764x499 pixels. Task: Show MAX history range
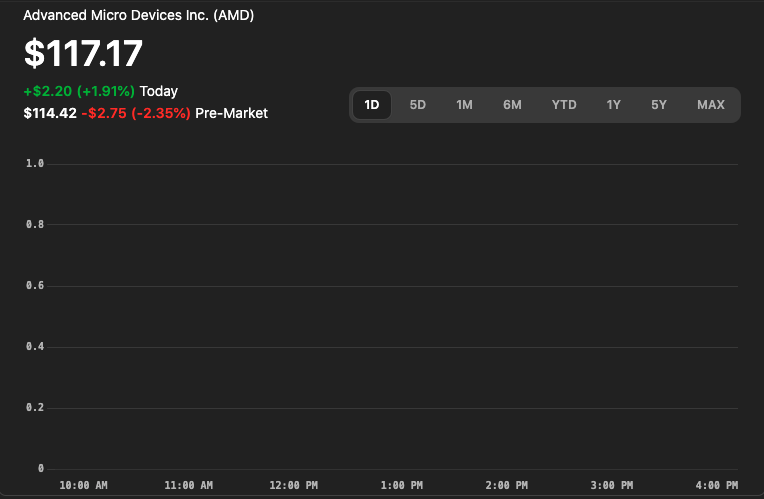pos(711,105)
